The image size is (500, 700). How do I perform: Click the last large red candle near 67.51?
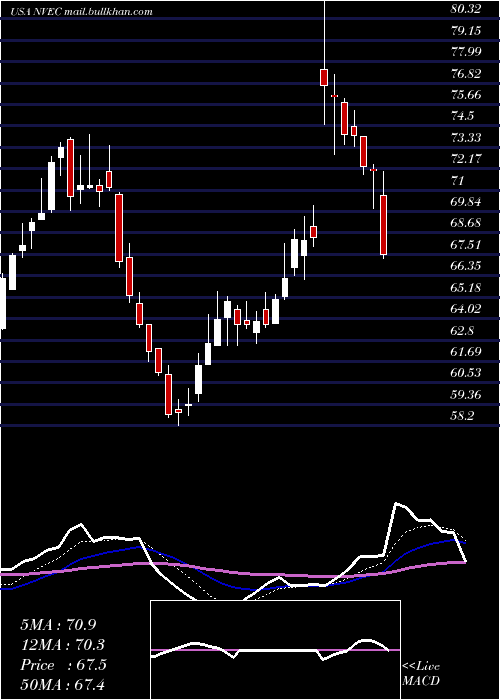click(383, 225)
